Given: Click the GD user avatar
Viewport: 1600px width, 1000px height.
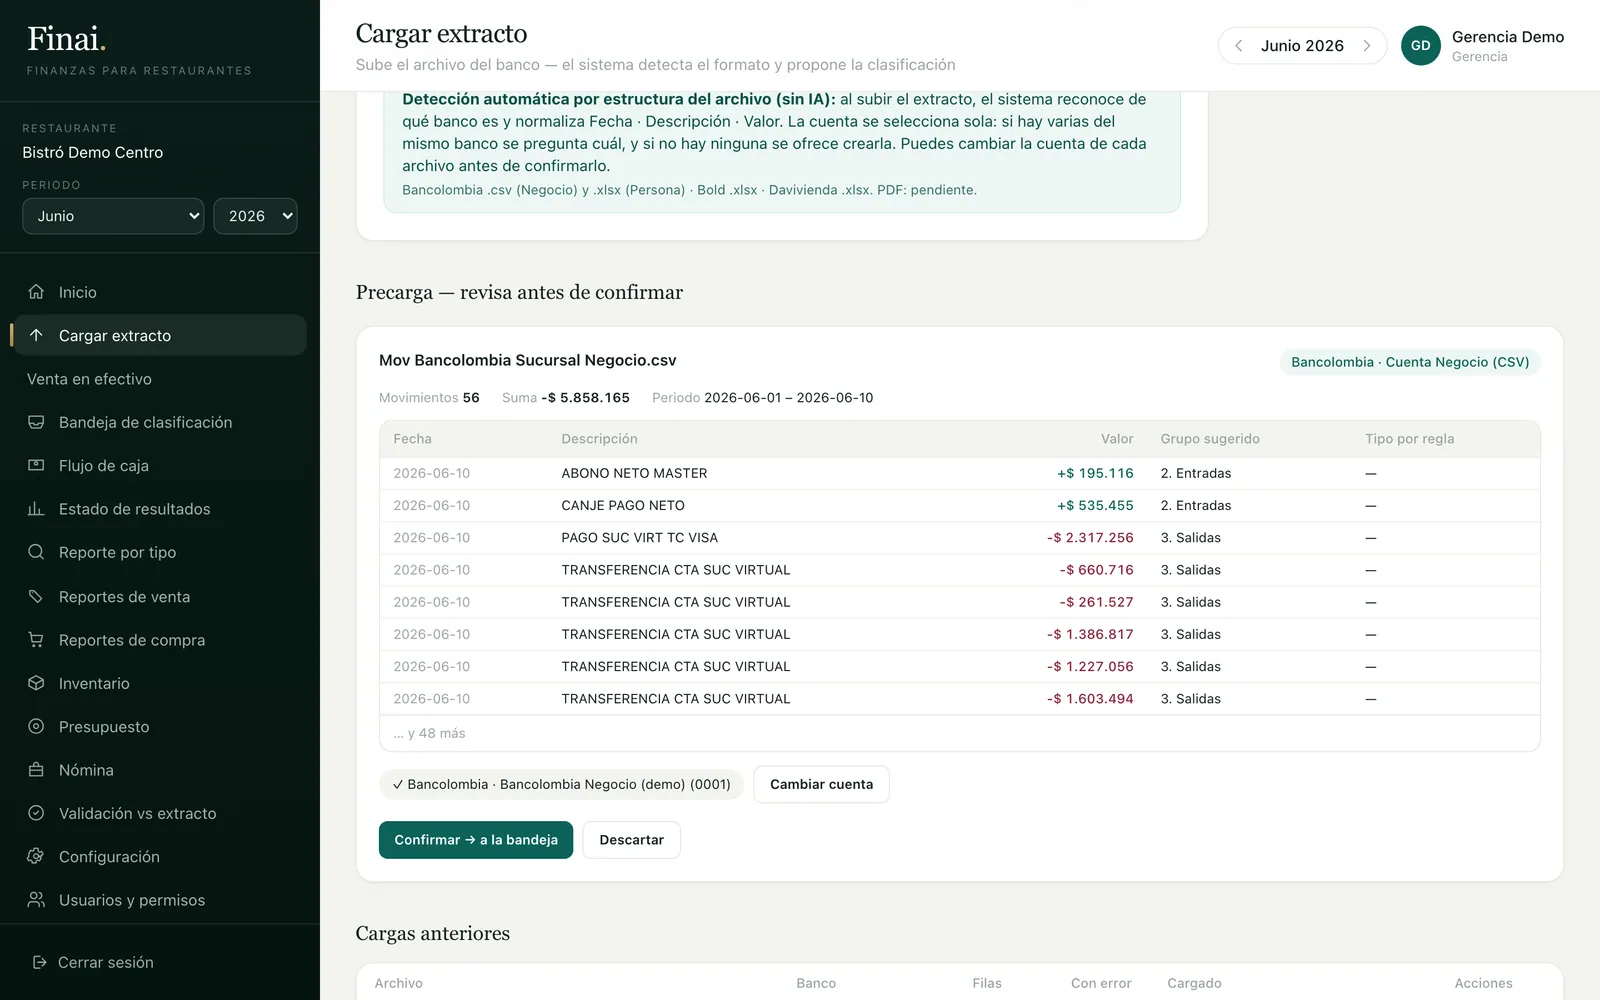Looking at the screenshot, I should [1420, 45].
